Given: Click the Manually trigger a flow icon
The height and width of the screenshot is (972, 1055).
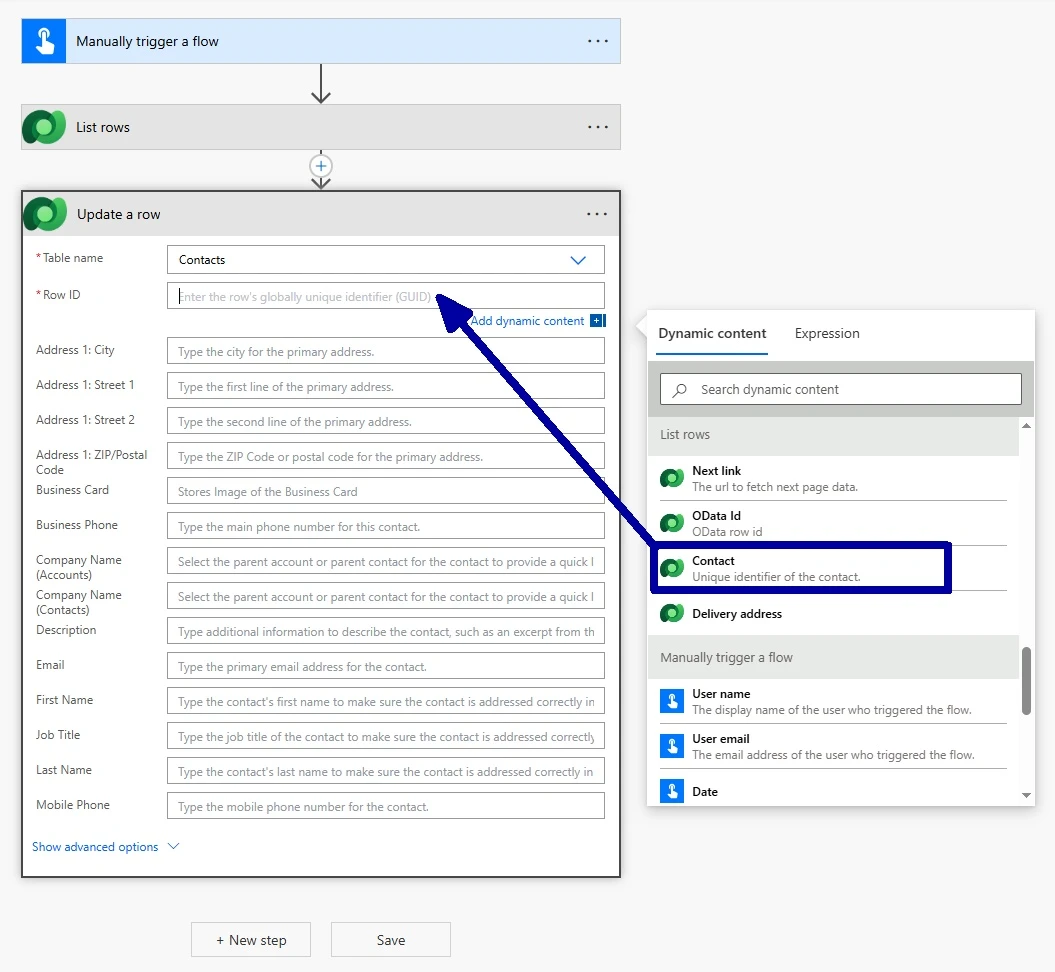Looking at the screenshot, I should pos(44,41).
